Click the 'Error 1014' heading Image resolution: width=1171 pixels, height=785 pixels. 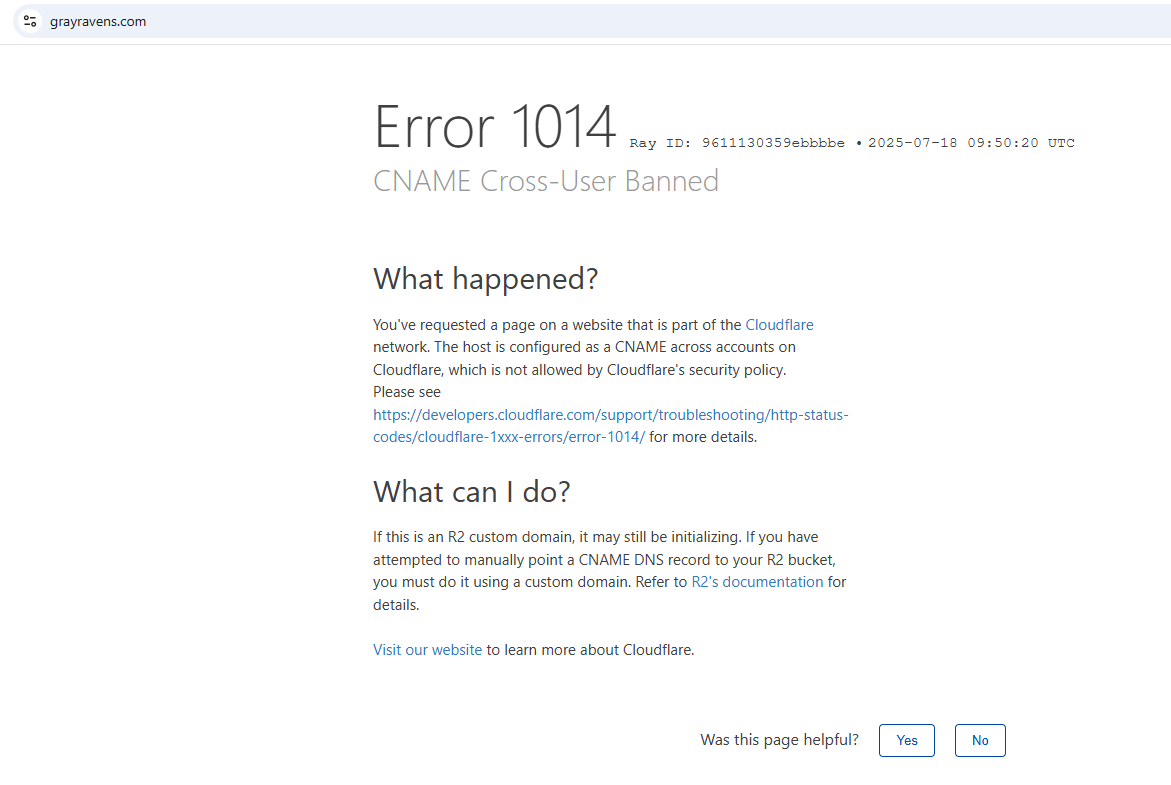click(x=494, y=126)
